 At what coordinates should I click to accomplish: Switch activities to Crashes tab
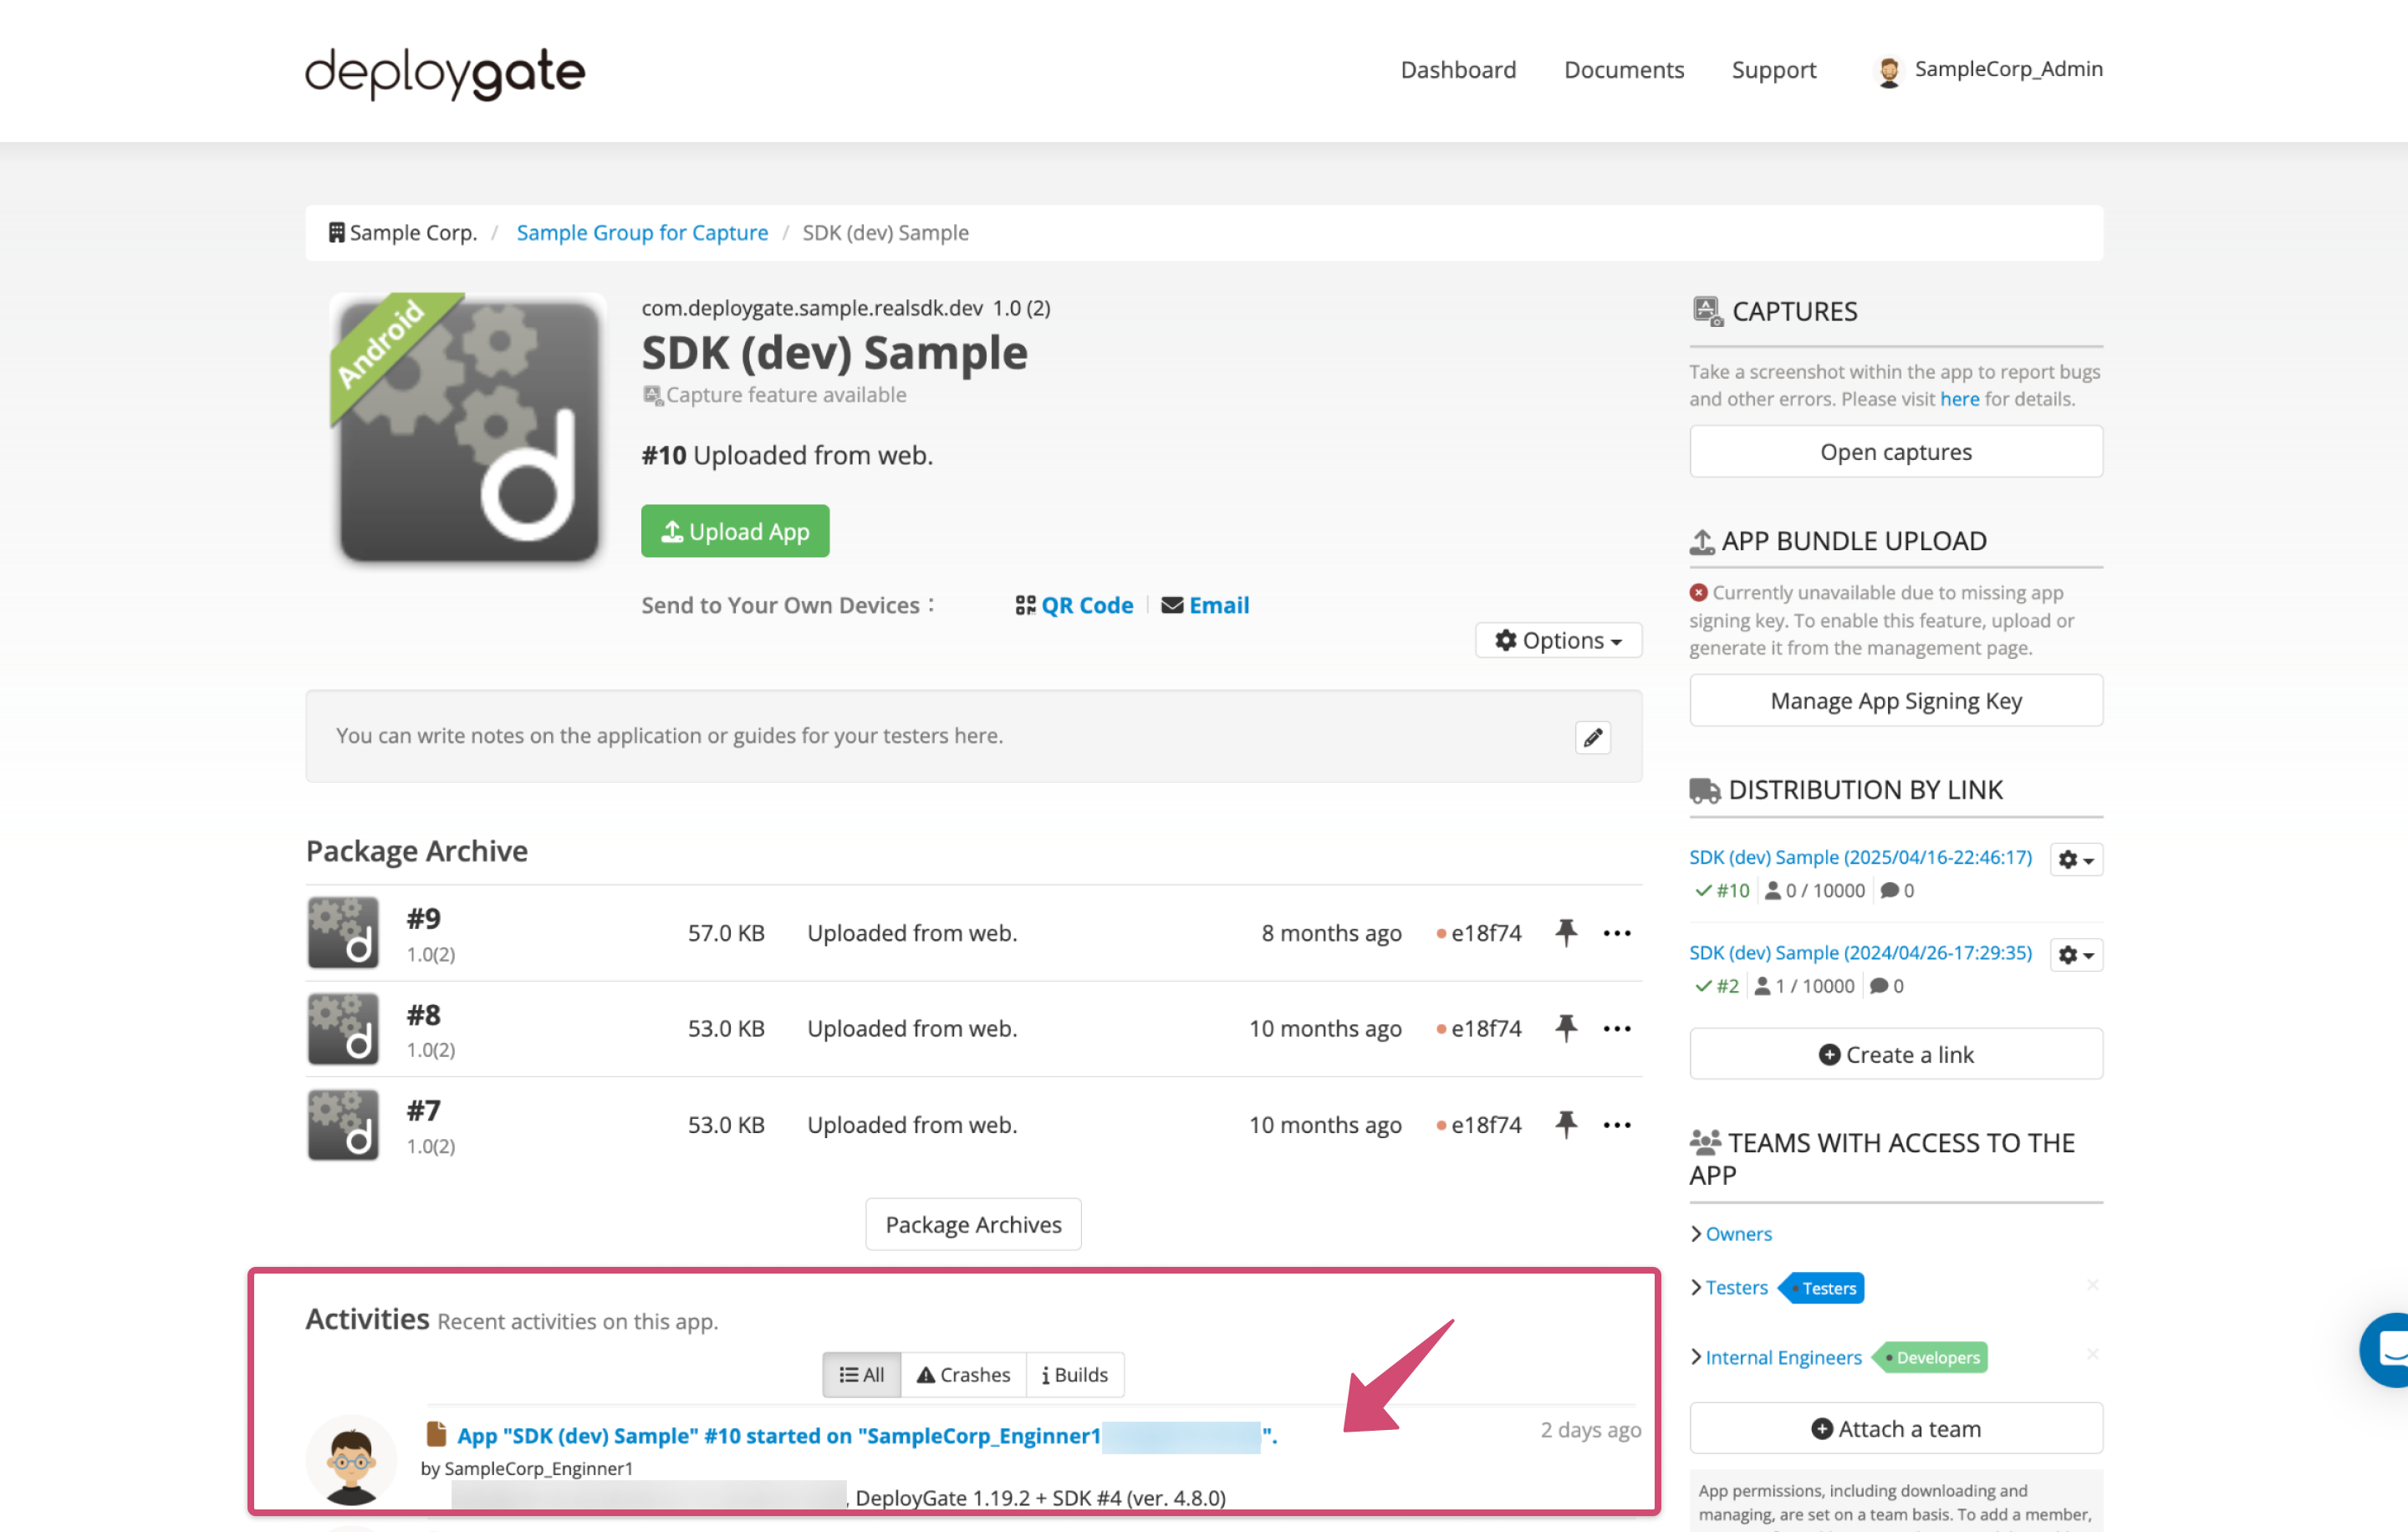(963, 1374)
